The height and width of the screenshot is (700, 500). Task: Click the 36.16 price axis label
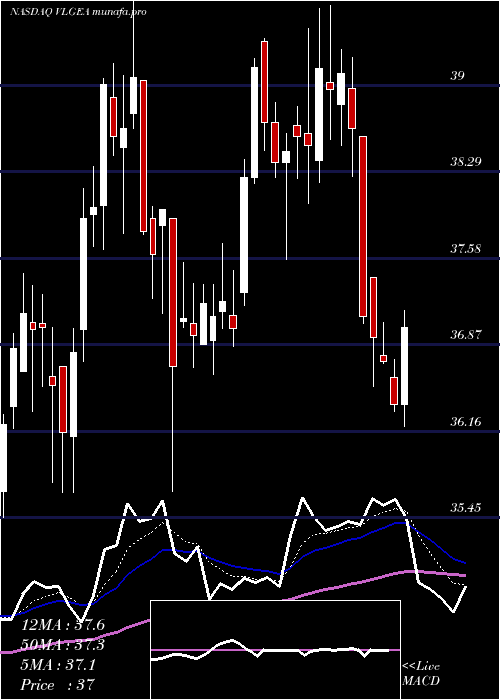point(465,421)
